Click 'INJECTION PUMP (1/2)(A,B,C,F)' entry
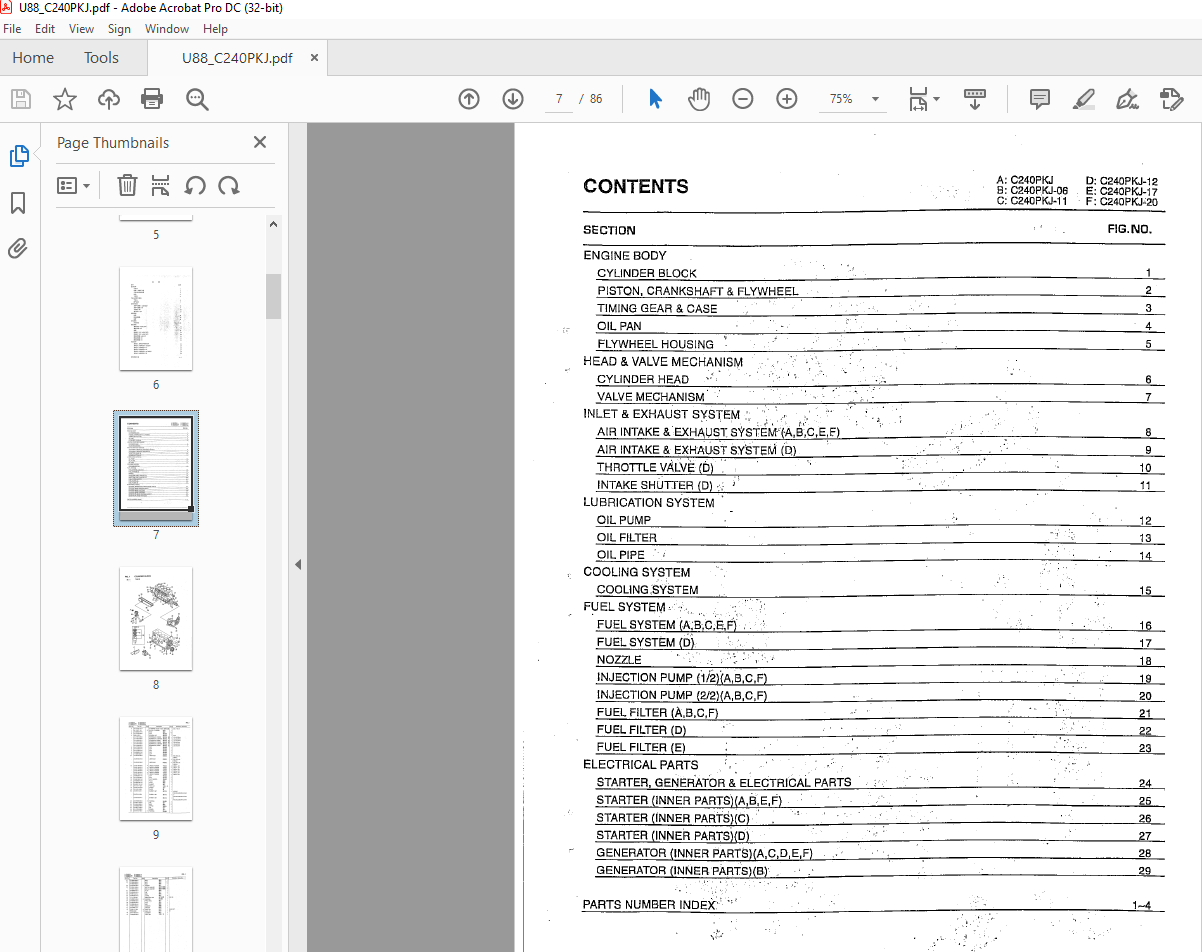Viewport: 1202px width, 952px height. [682, 677]
